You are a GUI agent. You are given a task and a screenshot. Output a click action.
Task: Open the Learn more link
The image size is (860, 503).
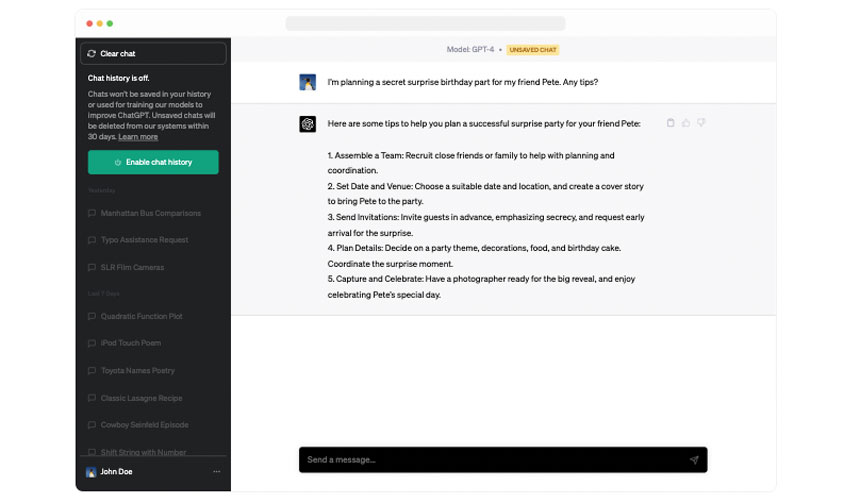pos(138,136)
